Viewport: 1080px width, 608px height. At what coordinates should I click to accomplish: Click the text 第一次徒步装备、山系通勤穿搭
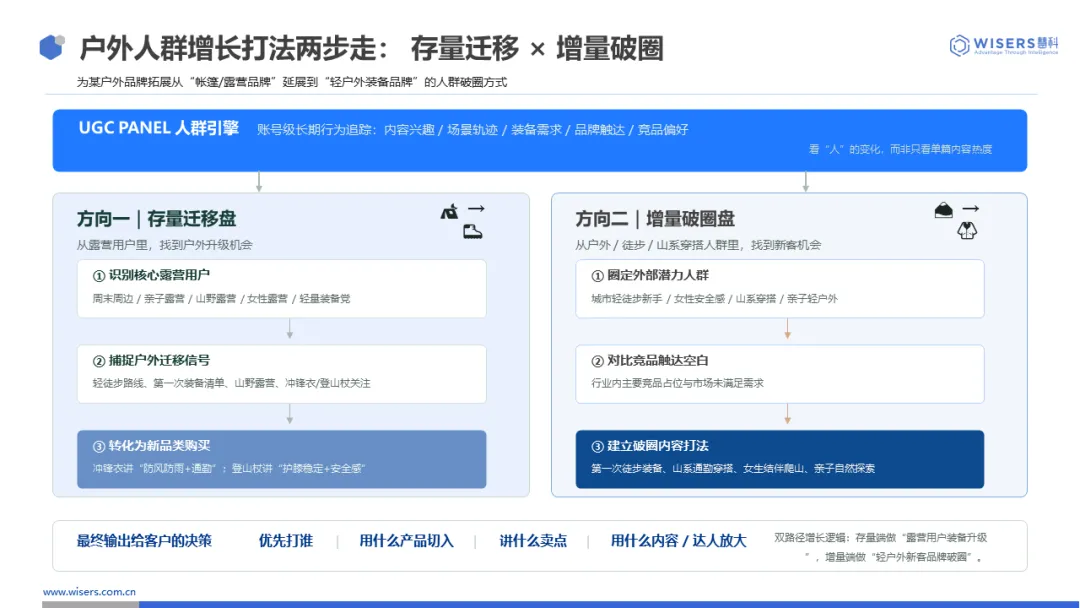[662, 469]
